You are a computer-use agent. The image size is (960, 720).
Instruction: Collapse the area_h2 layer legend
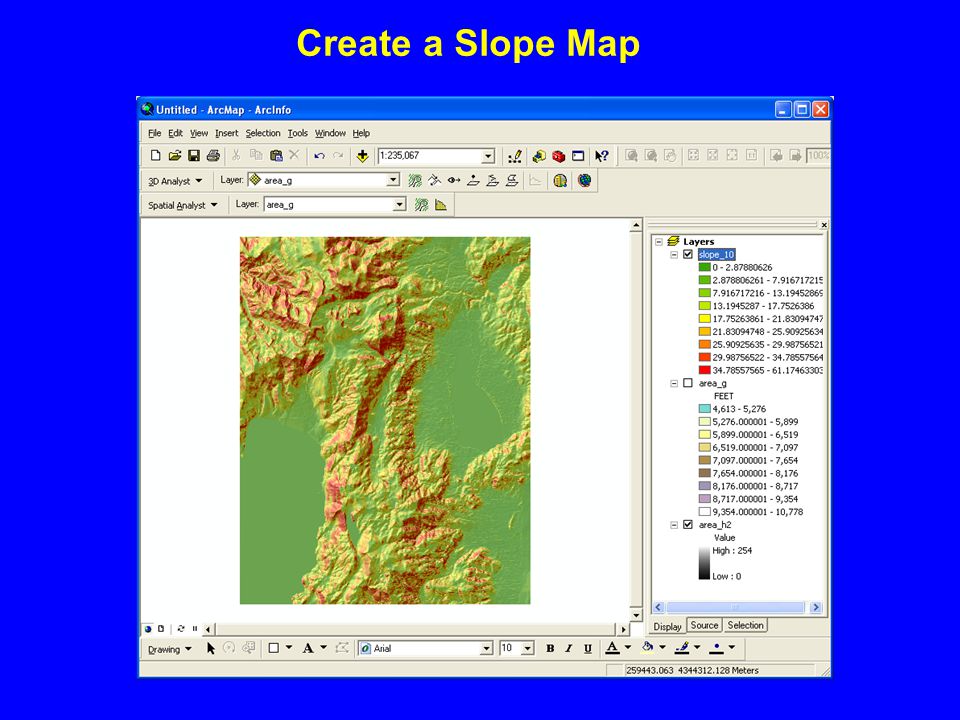pyautogui.click(x=674, y=525)
